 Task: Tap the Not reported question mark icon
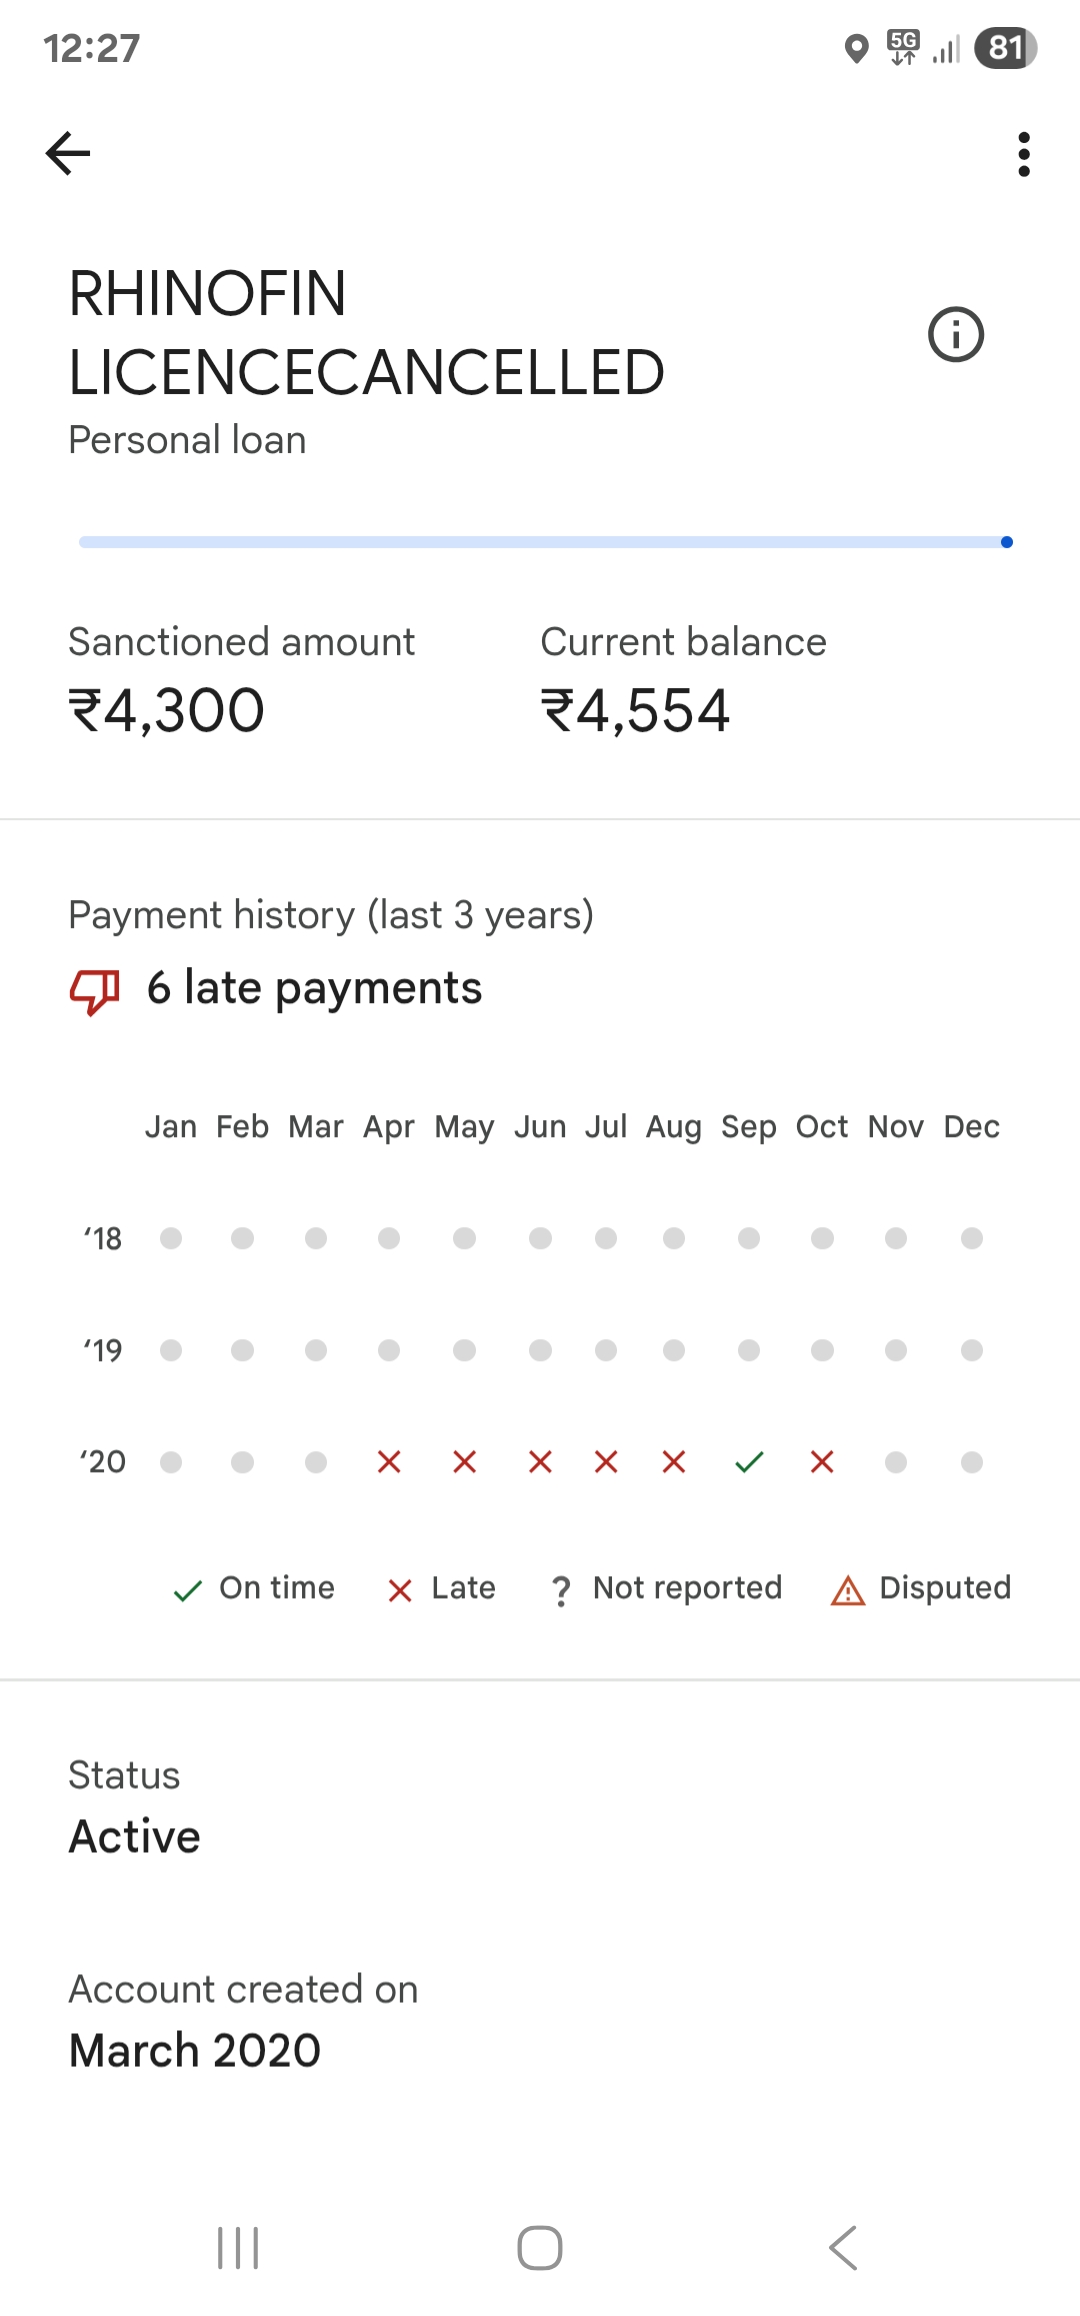tap(561, 1590)
